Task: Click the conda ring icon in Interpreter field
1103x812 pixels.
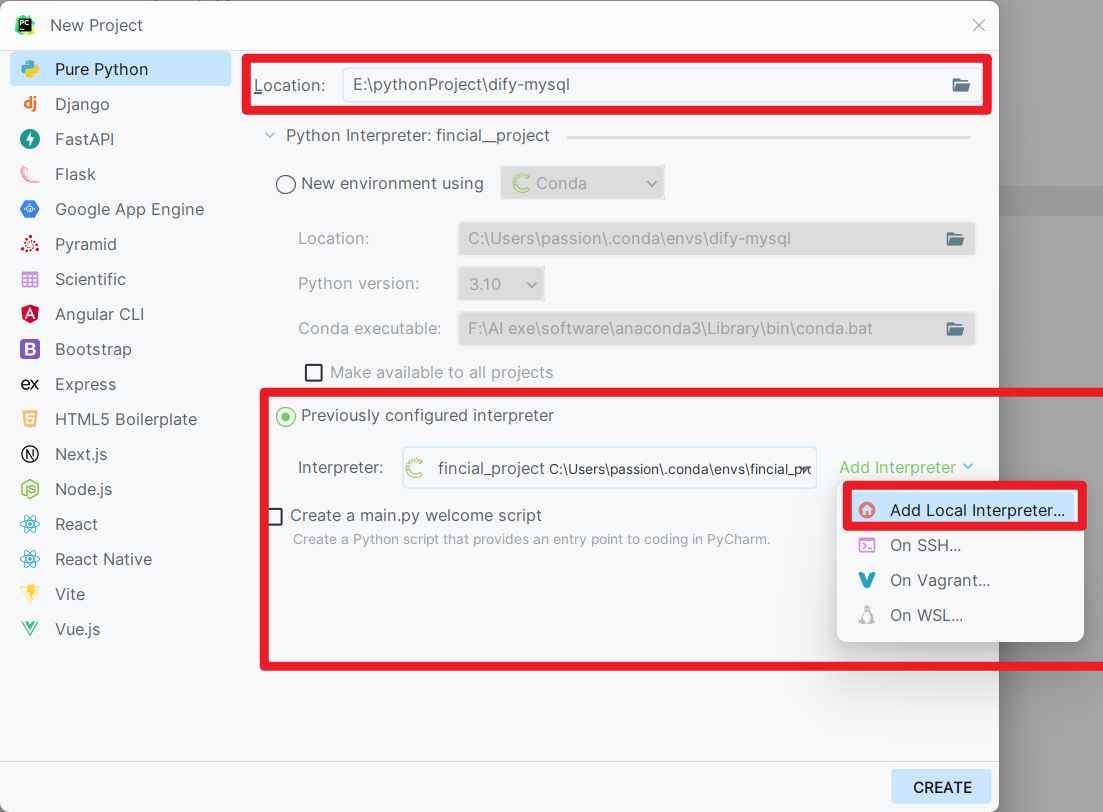Action: coord(415,468)
